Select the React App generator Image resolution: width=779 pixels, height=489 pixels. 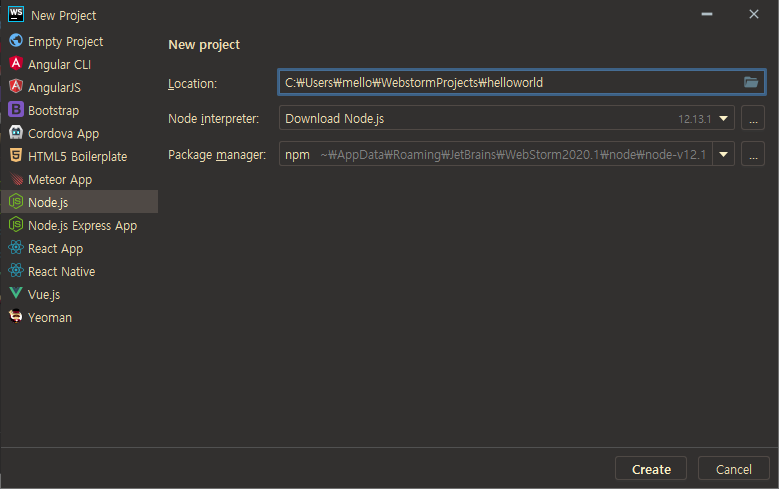pos(79,248)
